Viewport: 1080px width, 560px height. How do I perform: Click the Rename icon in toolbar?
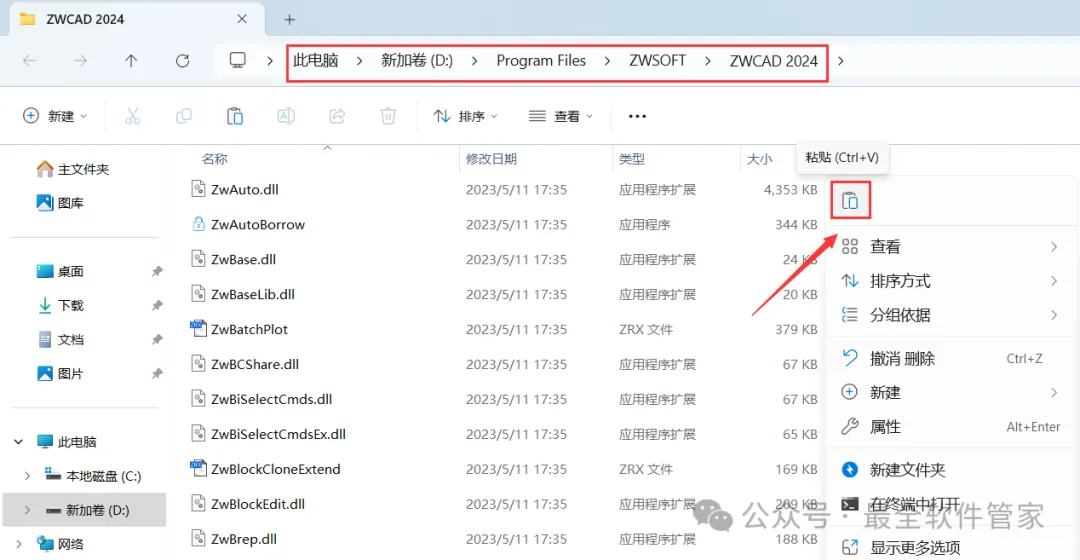pyautogui.click(x=286, y=116)
